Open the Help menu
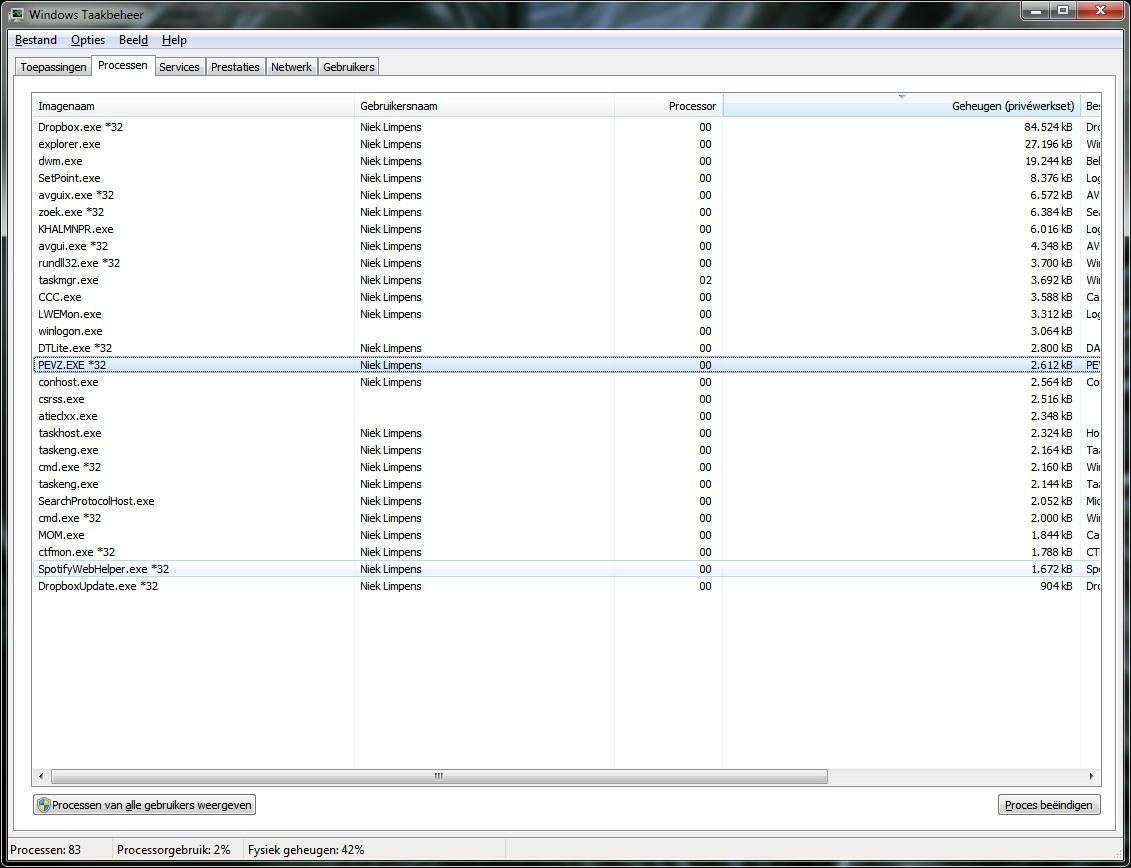The height and width of the screenshot is (868, 1131). (174, 40)
